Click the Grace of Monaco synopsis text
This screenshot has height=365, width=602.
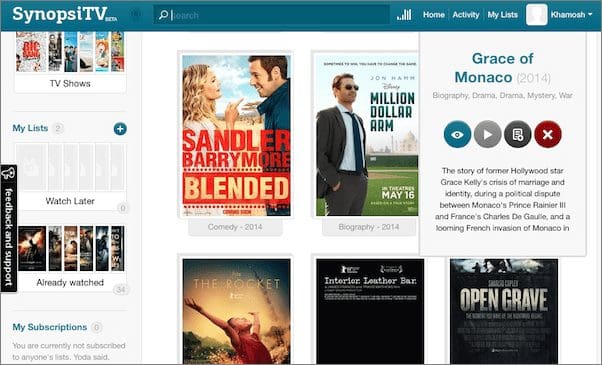(502, 199)
